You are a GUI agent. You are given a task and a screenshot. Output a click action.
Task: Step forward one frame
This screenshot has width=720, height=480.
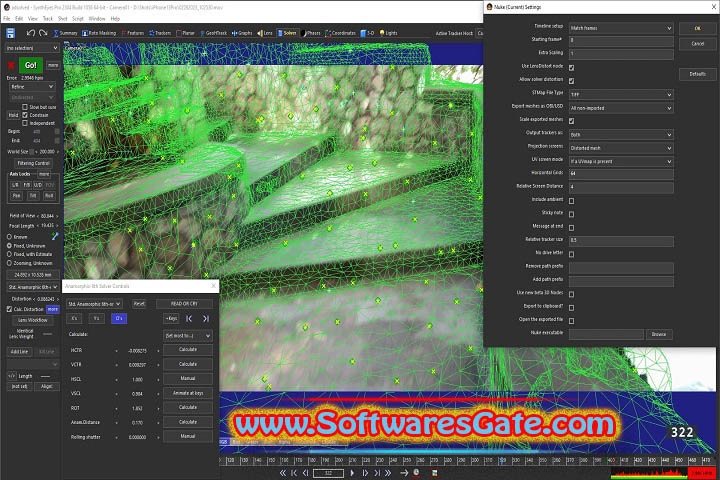[x=365, y=473]
